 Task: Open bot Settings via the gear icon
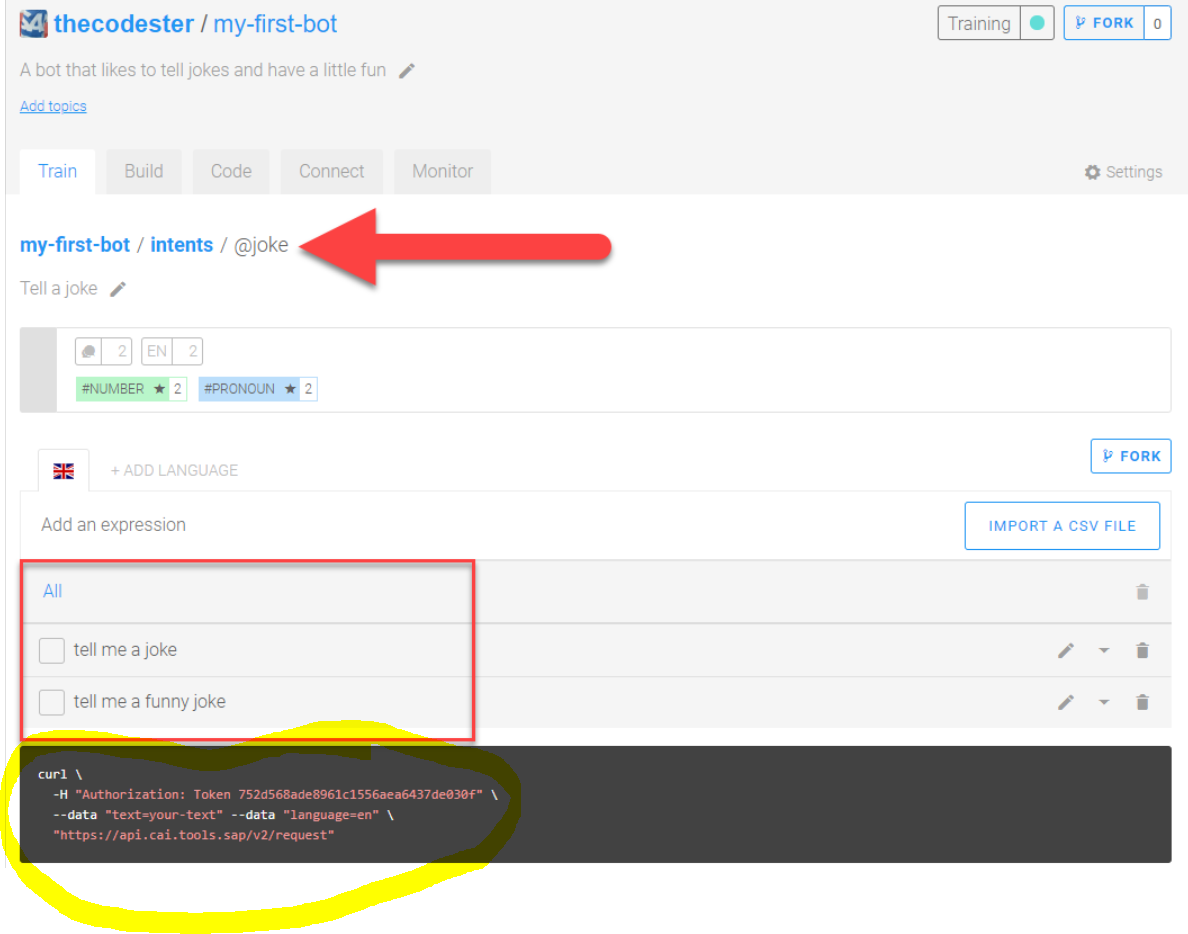[1092, 172]
